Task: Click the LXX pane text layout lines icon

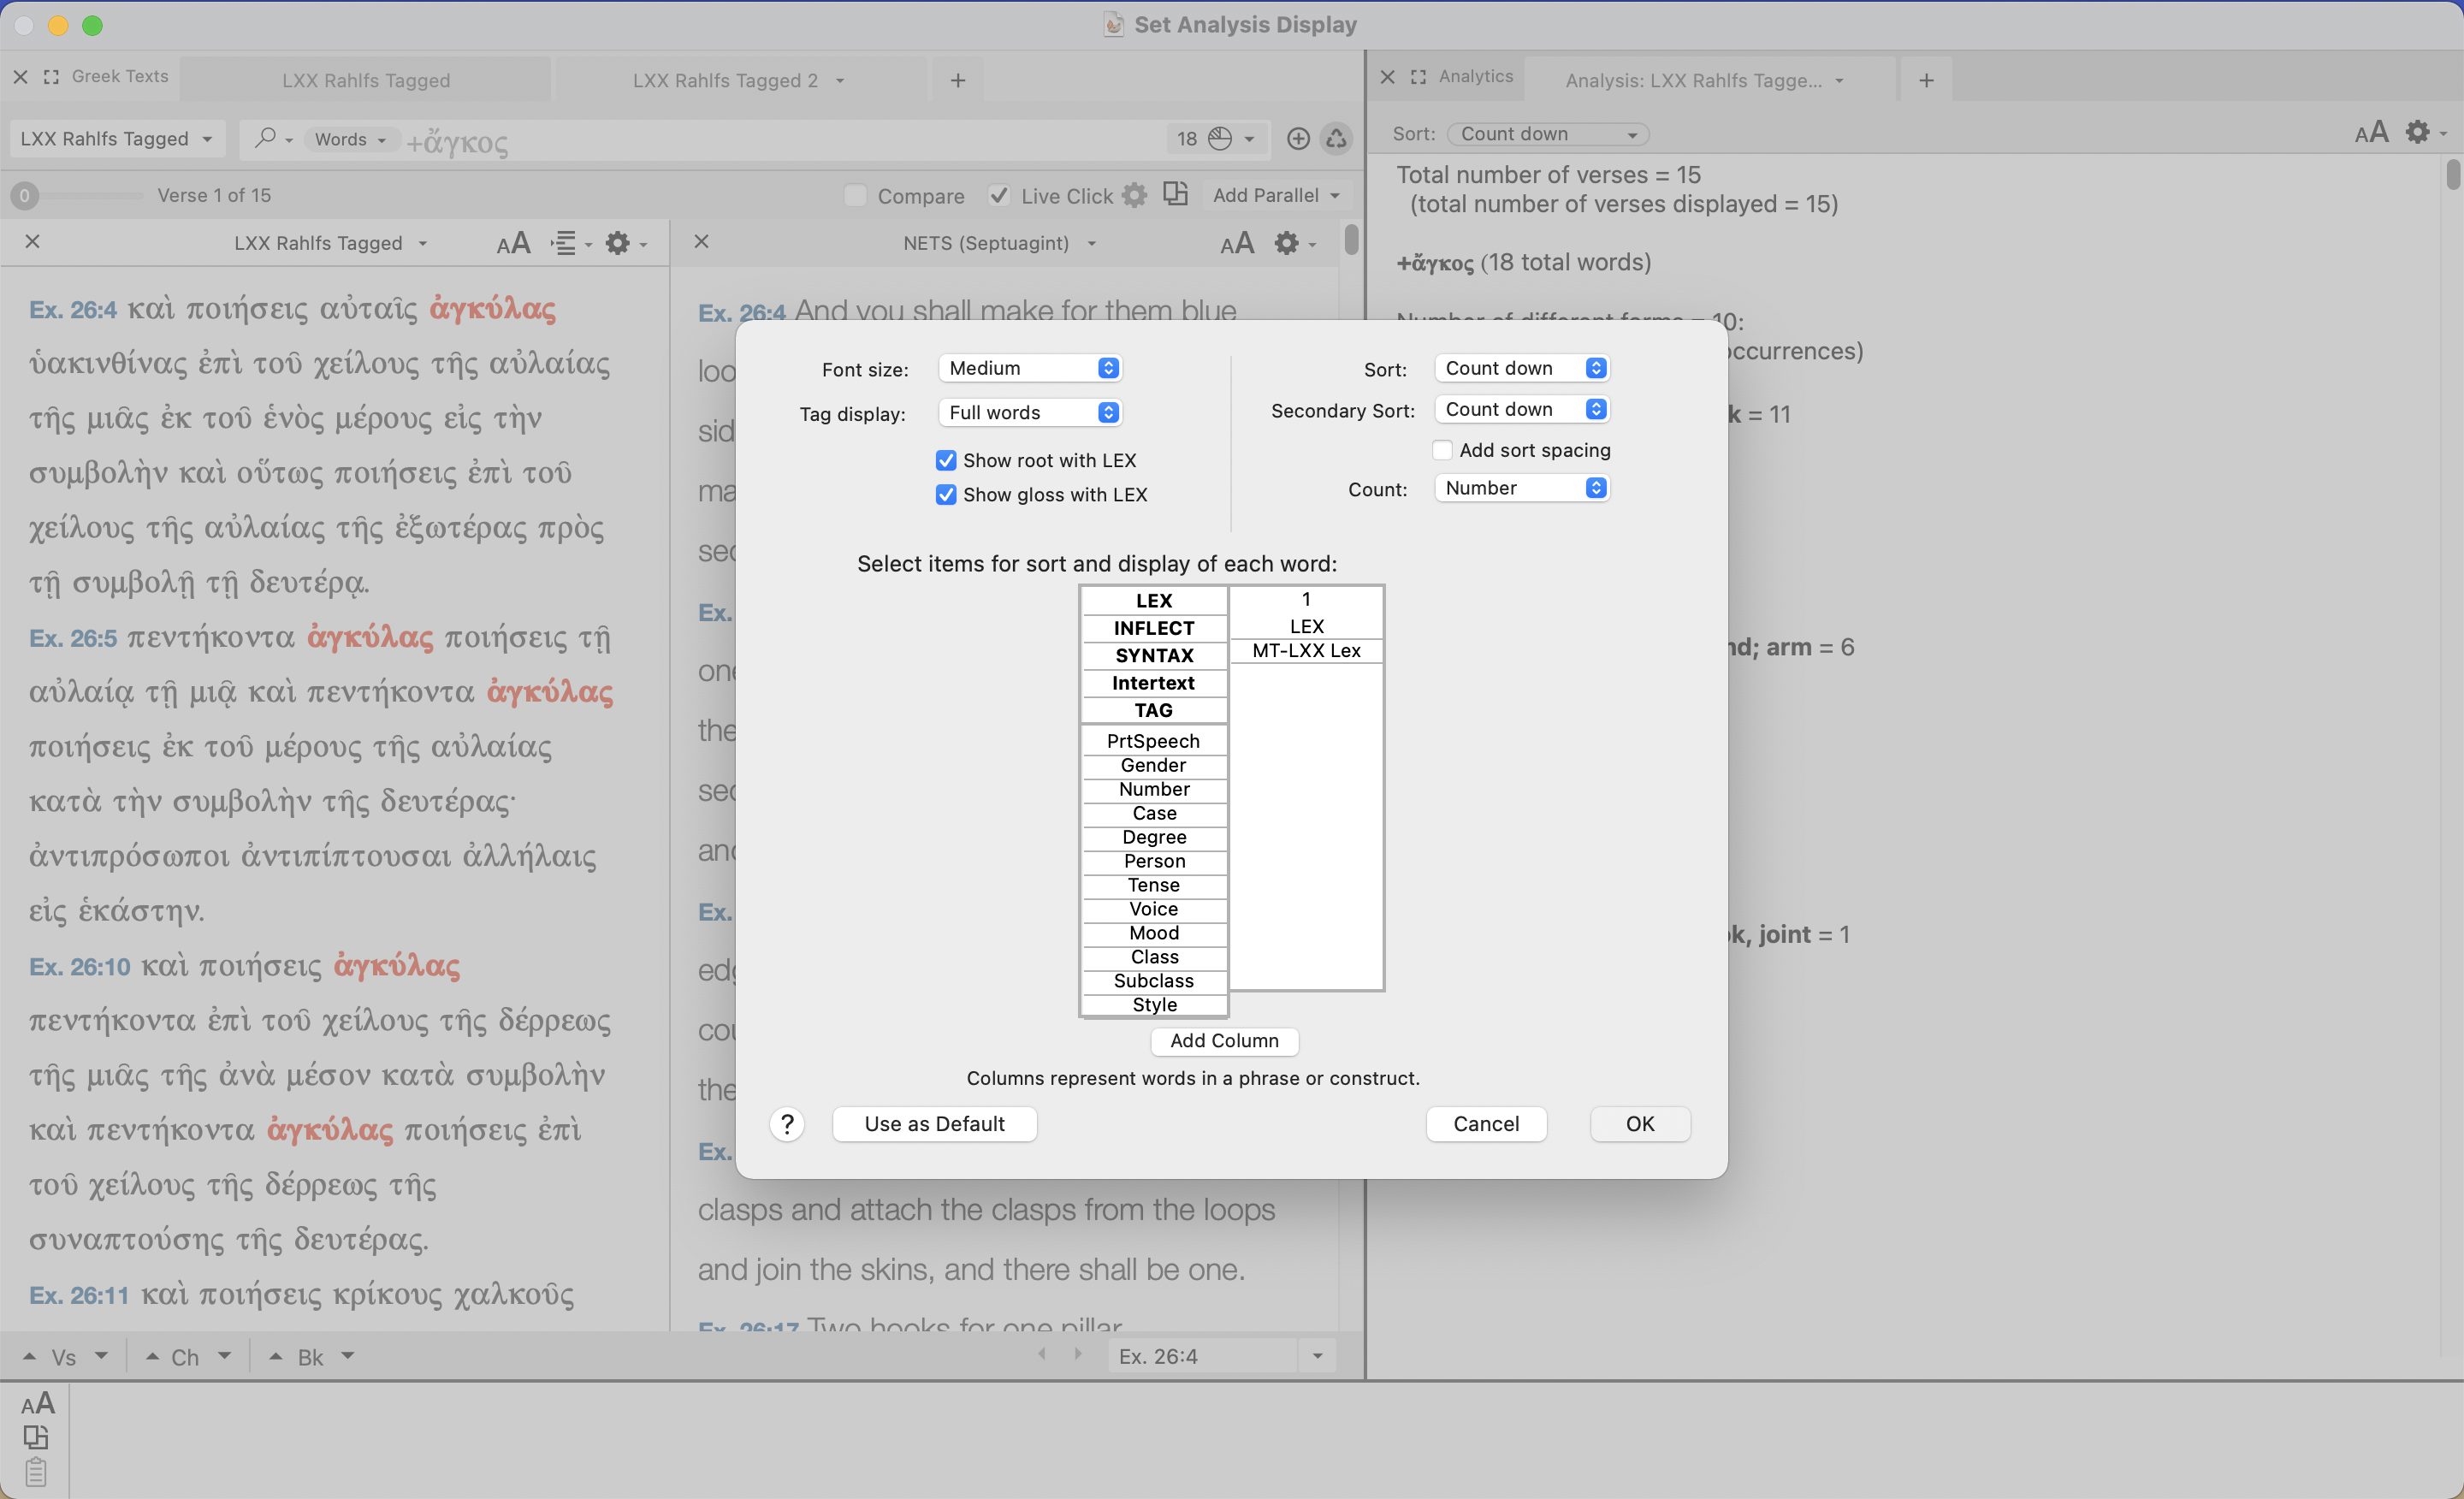Action: 565,243
